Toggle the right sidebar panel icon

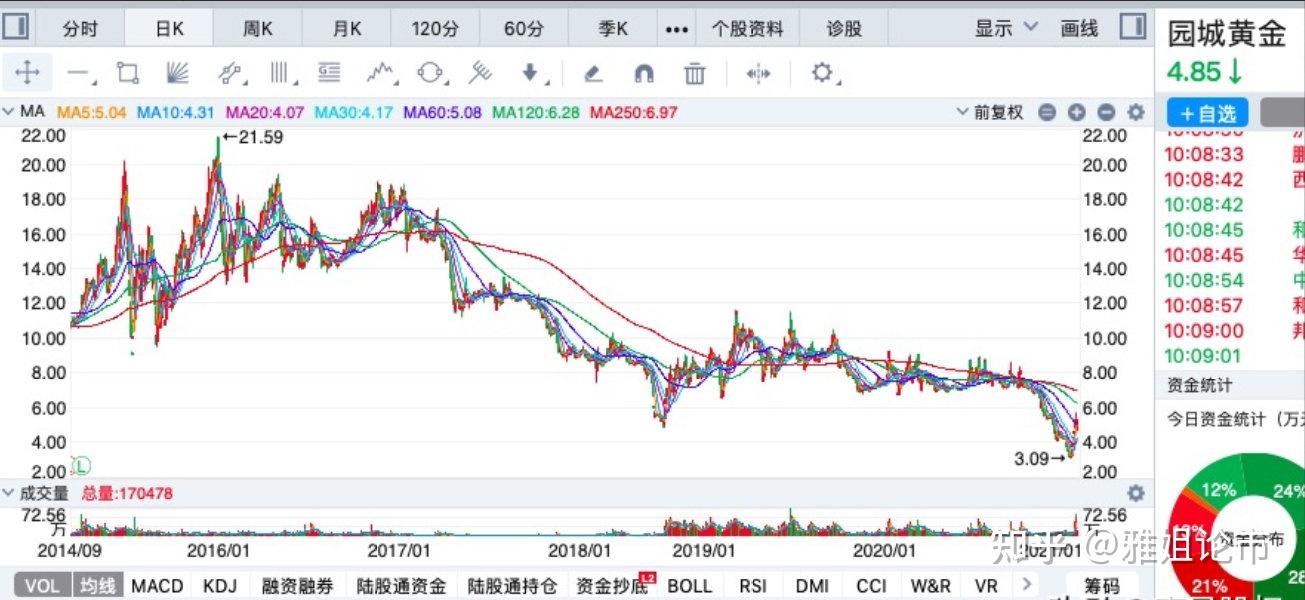click(1132, 28)
